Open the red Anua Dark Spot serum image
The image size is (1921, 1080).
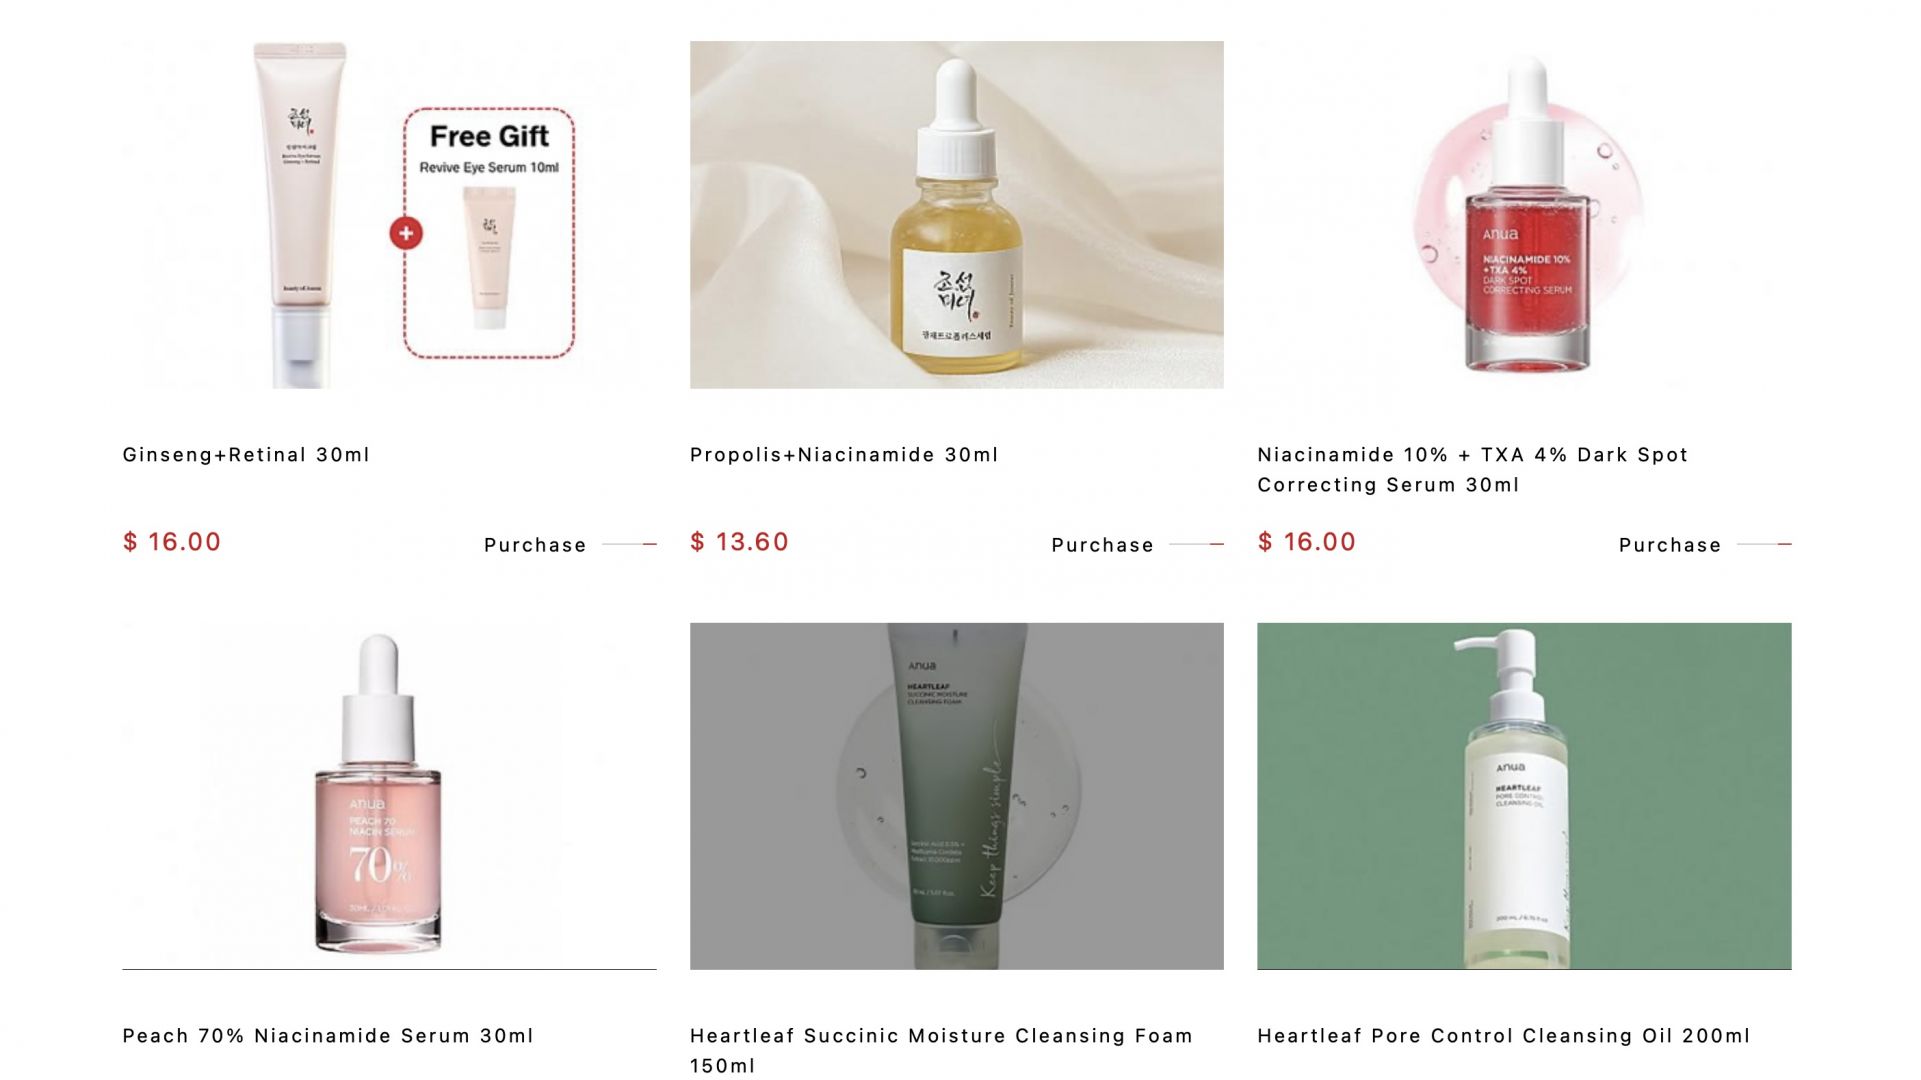click(x=1524, y=214)
